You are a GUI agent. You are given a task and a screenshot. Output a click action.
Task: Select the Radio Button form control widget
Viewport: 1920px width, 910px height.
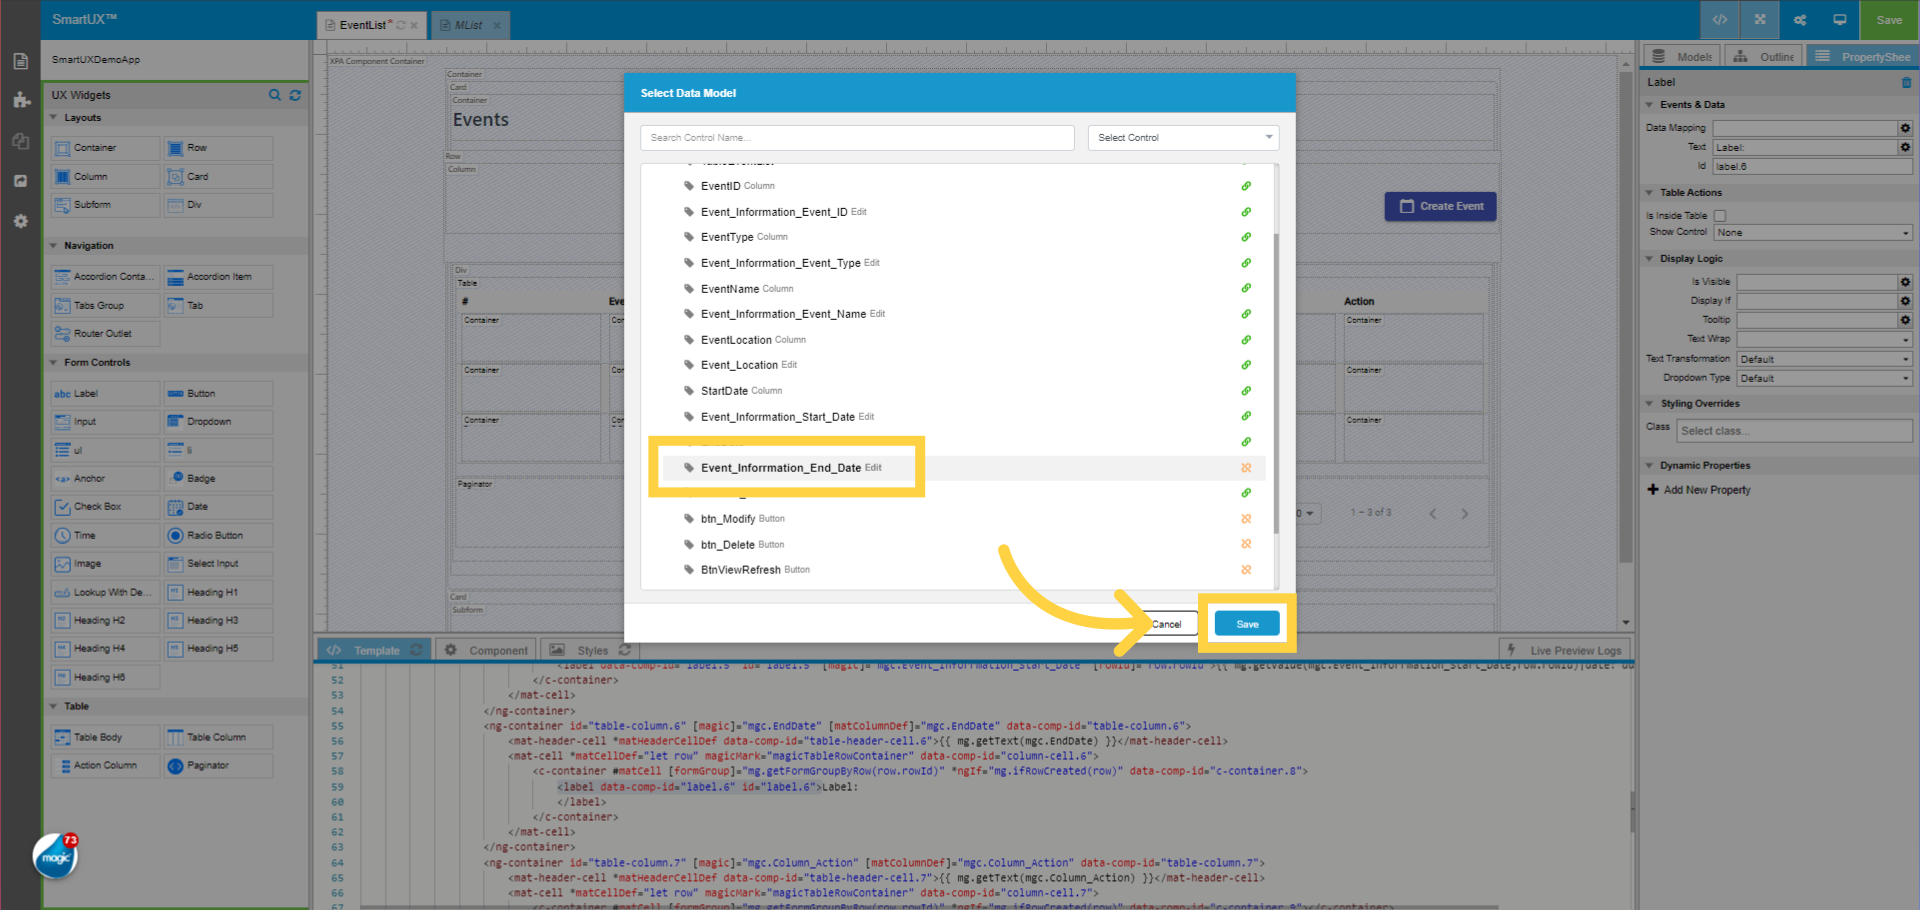click(x=217, y=535)
